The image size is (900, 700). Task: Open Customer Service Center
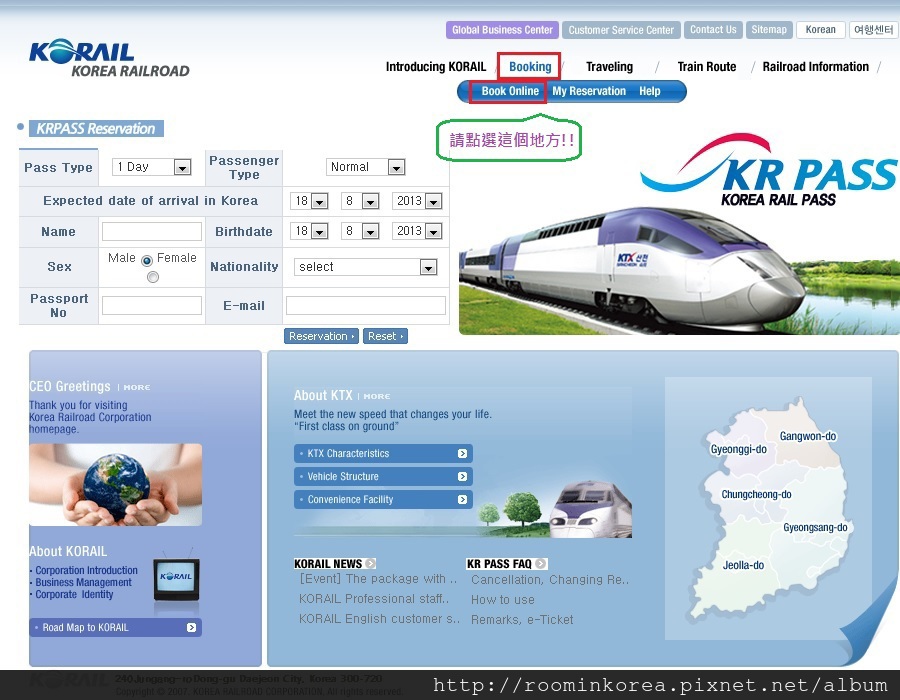click(x=621, y=30)
